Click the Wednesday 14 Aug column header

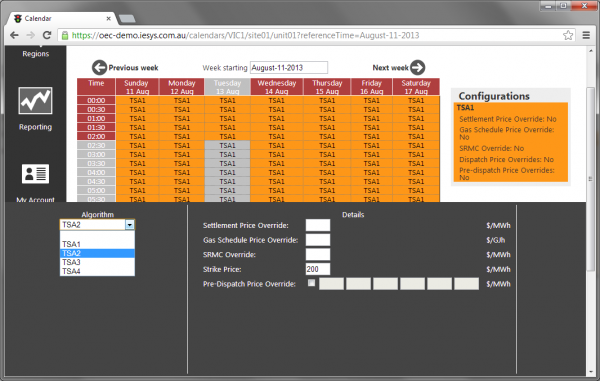(x=277, y=87)
